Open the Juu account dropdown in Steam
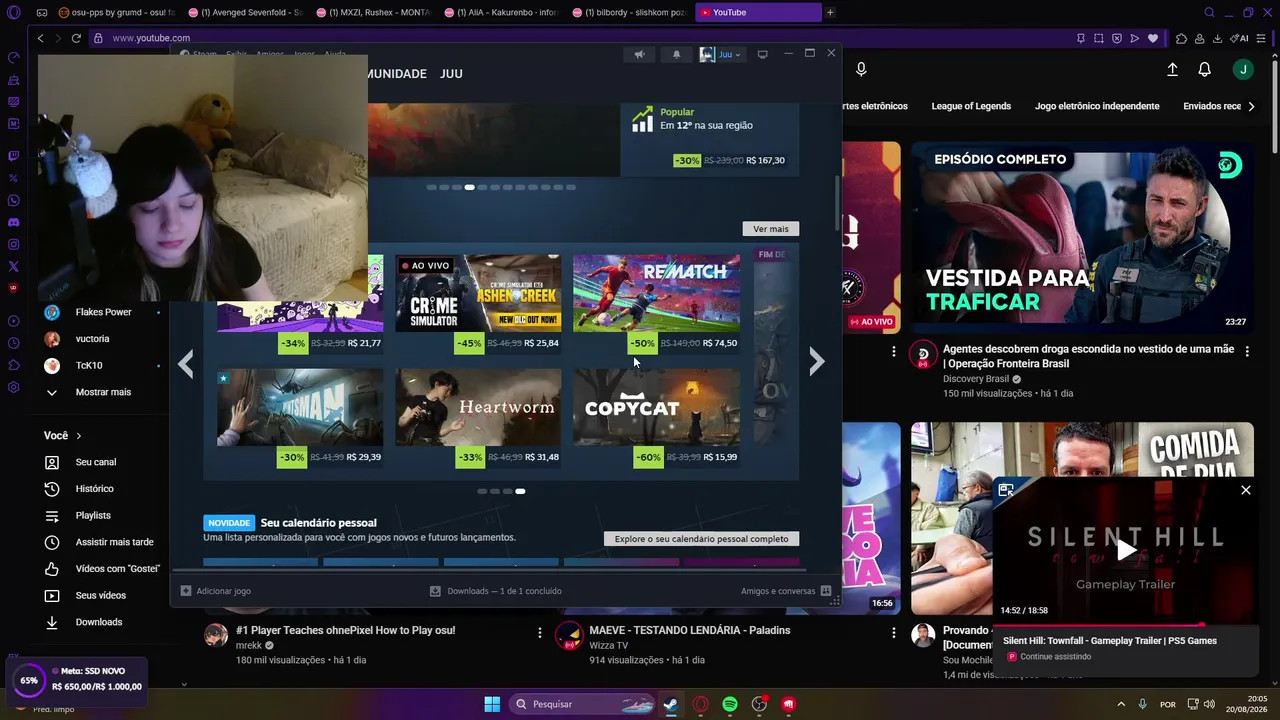 (721, 54)
